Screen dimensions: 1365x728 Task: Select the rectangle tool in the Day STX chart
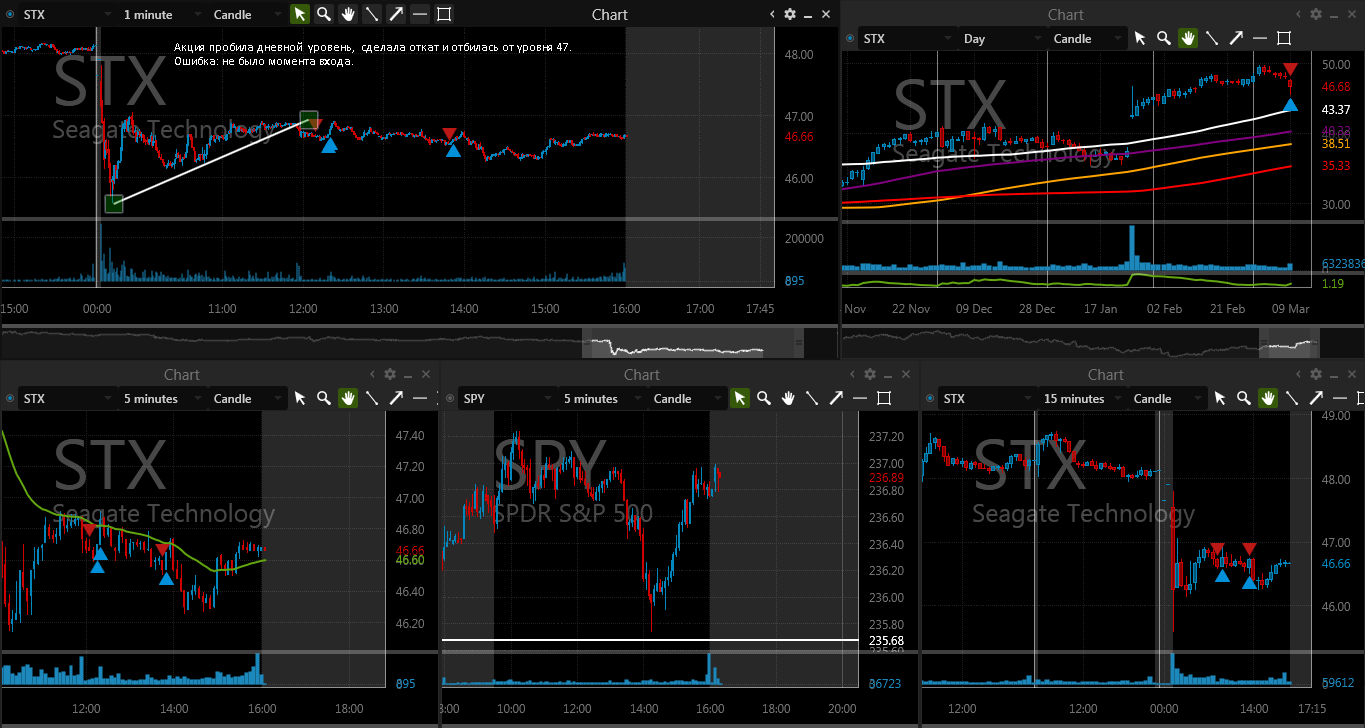click(x=1284, y=38)
